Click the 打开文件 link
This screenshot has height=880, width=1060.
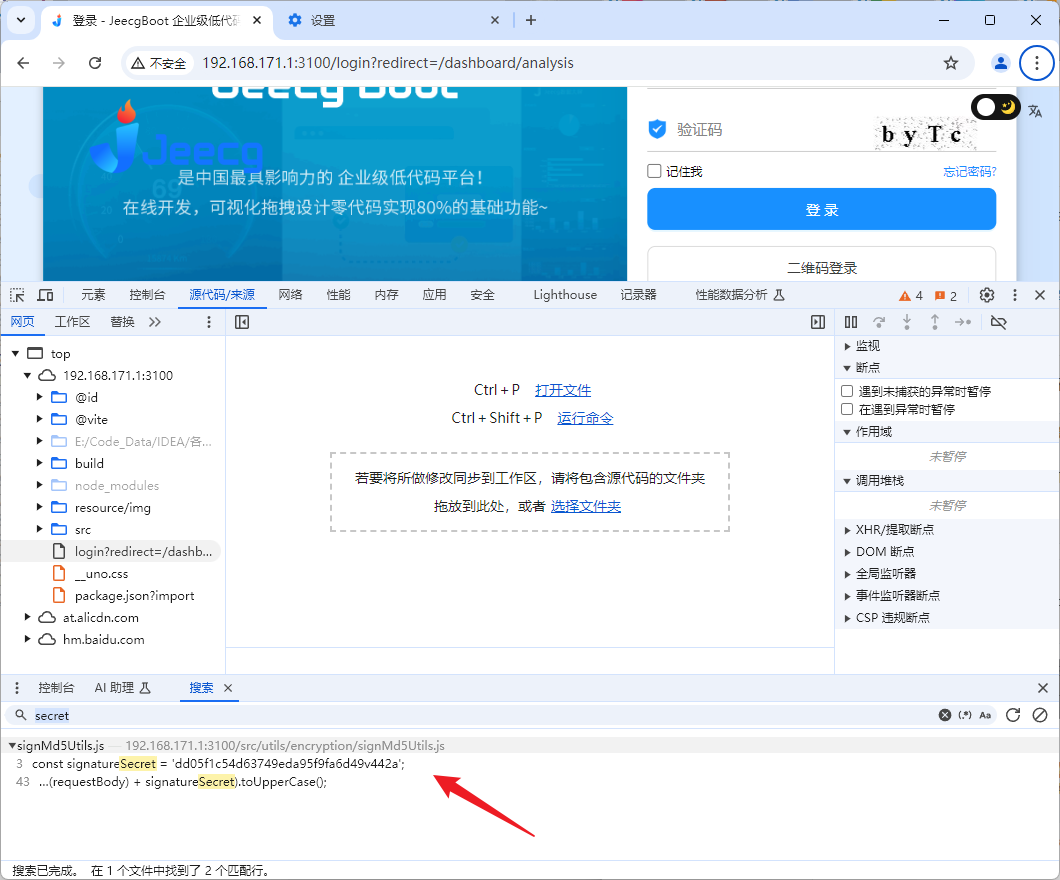[x=563, y=390]
